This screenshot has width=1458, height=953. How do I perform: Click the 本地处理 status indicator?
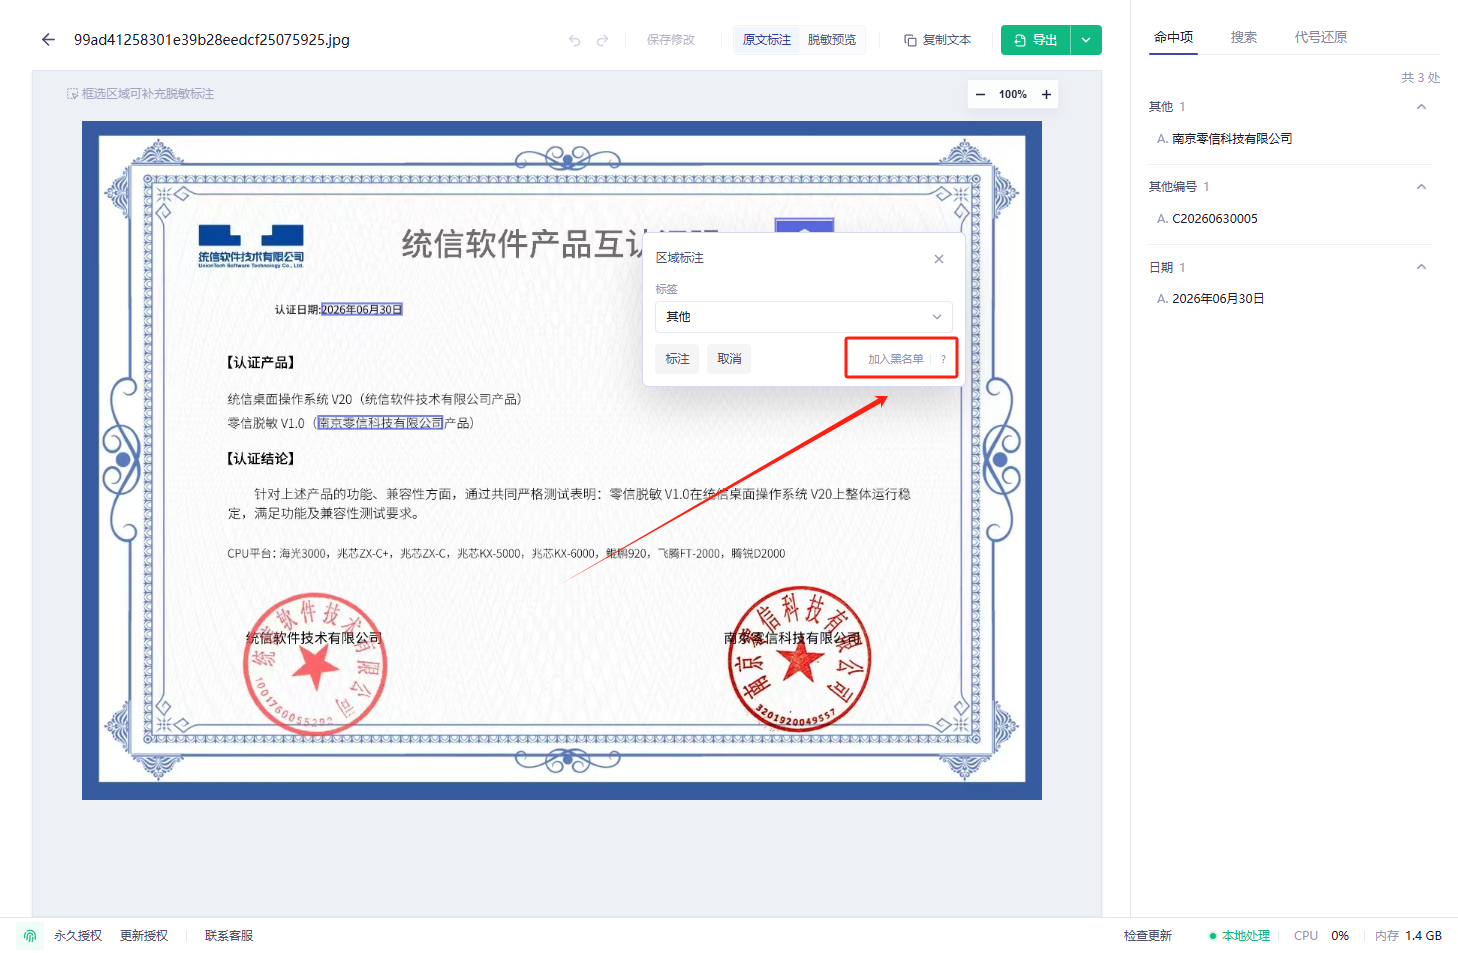click(x=1240, y=936)
